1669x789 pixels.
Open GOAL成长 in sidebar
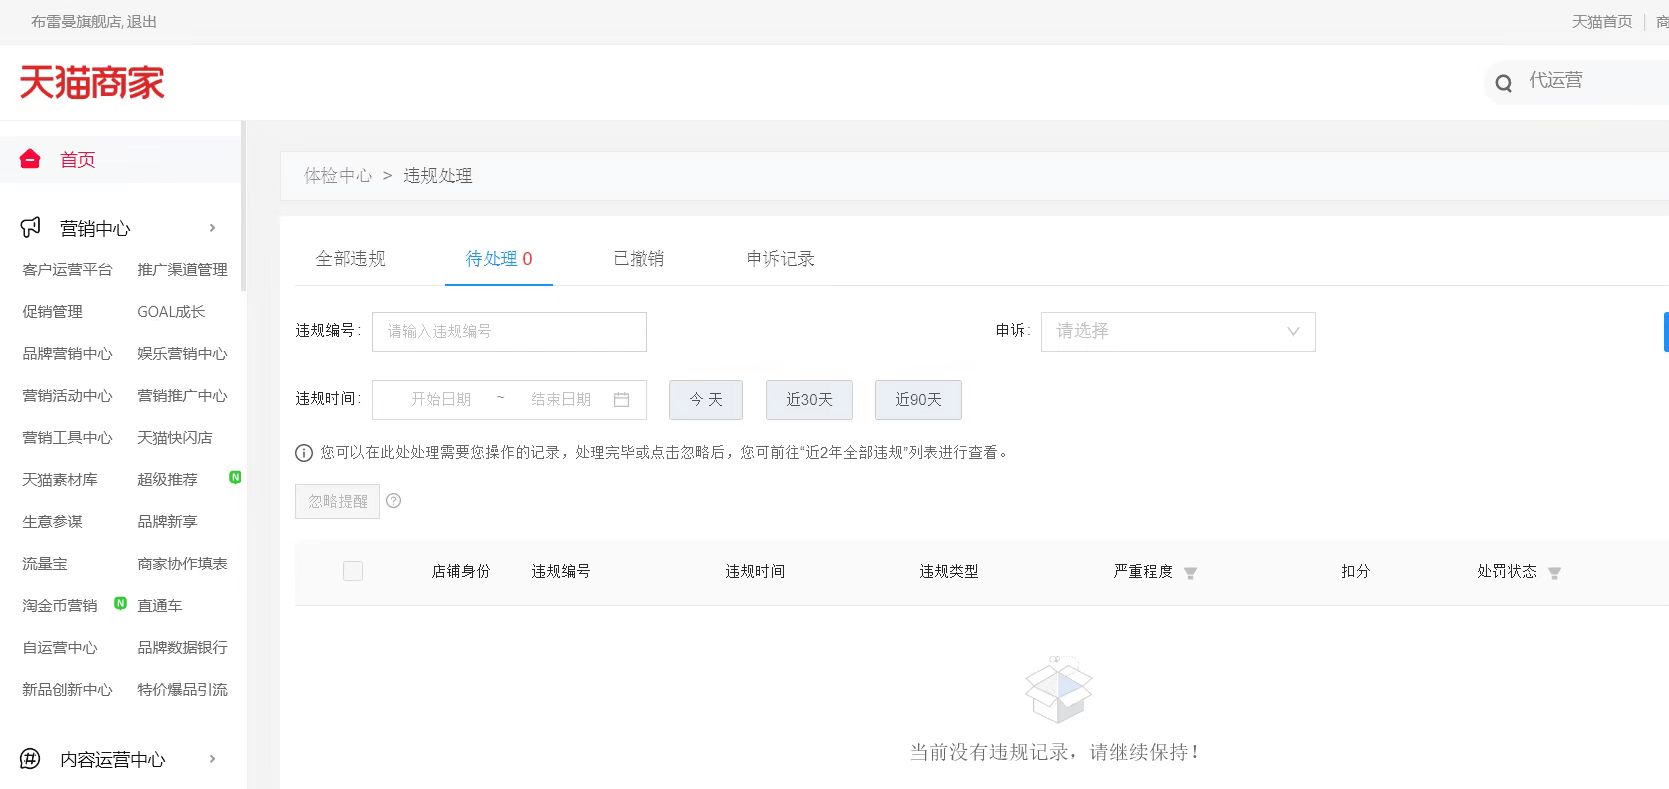(171, 312)
